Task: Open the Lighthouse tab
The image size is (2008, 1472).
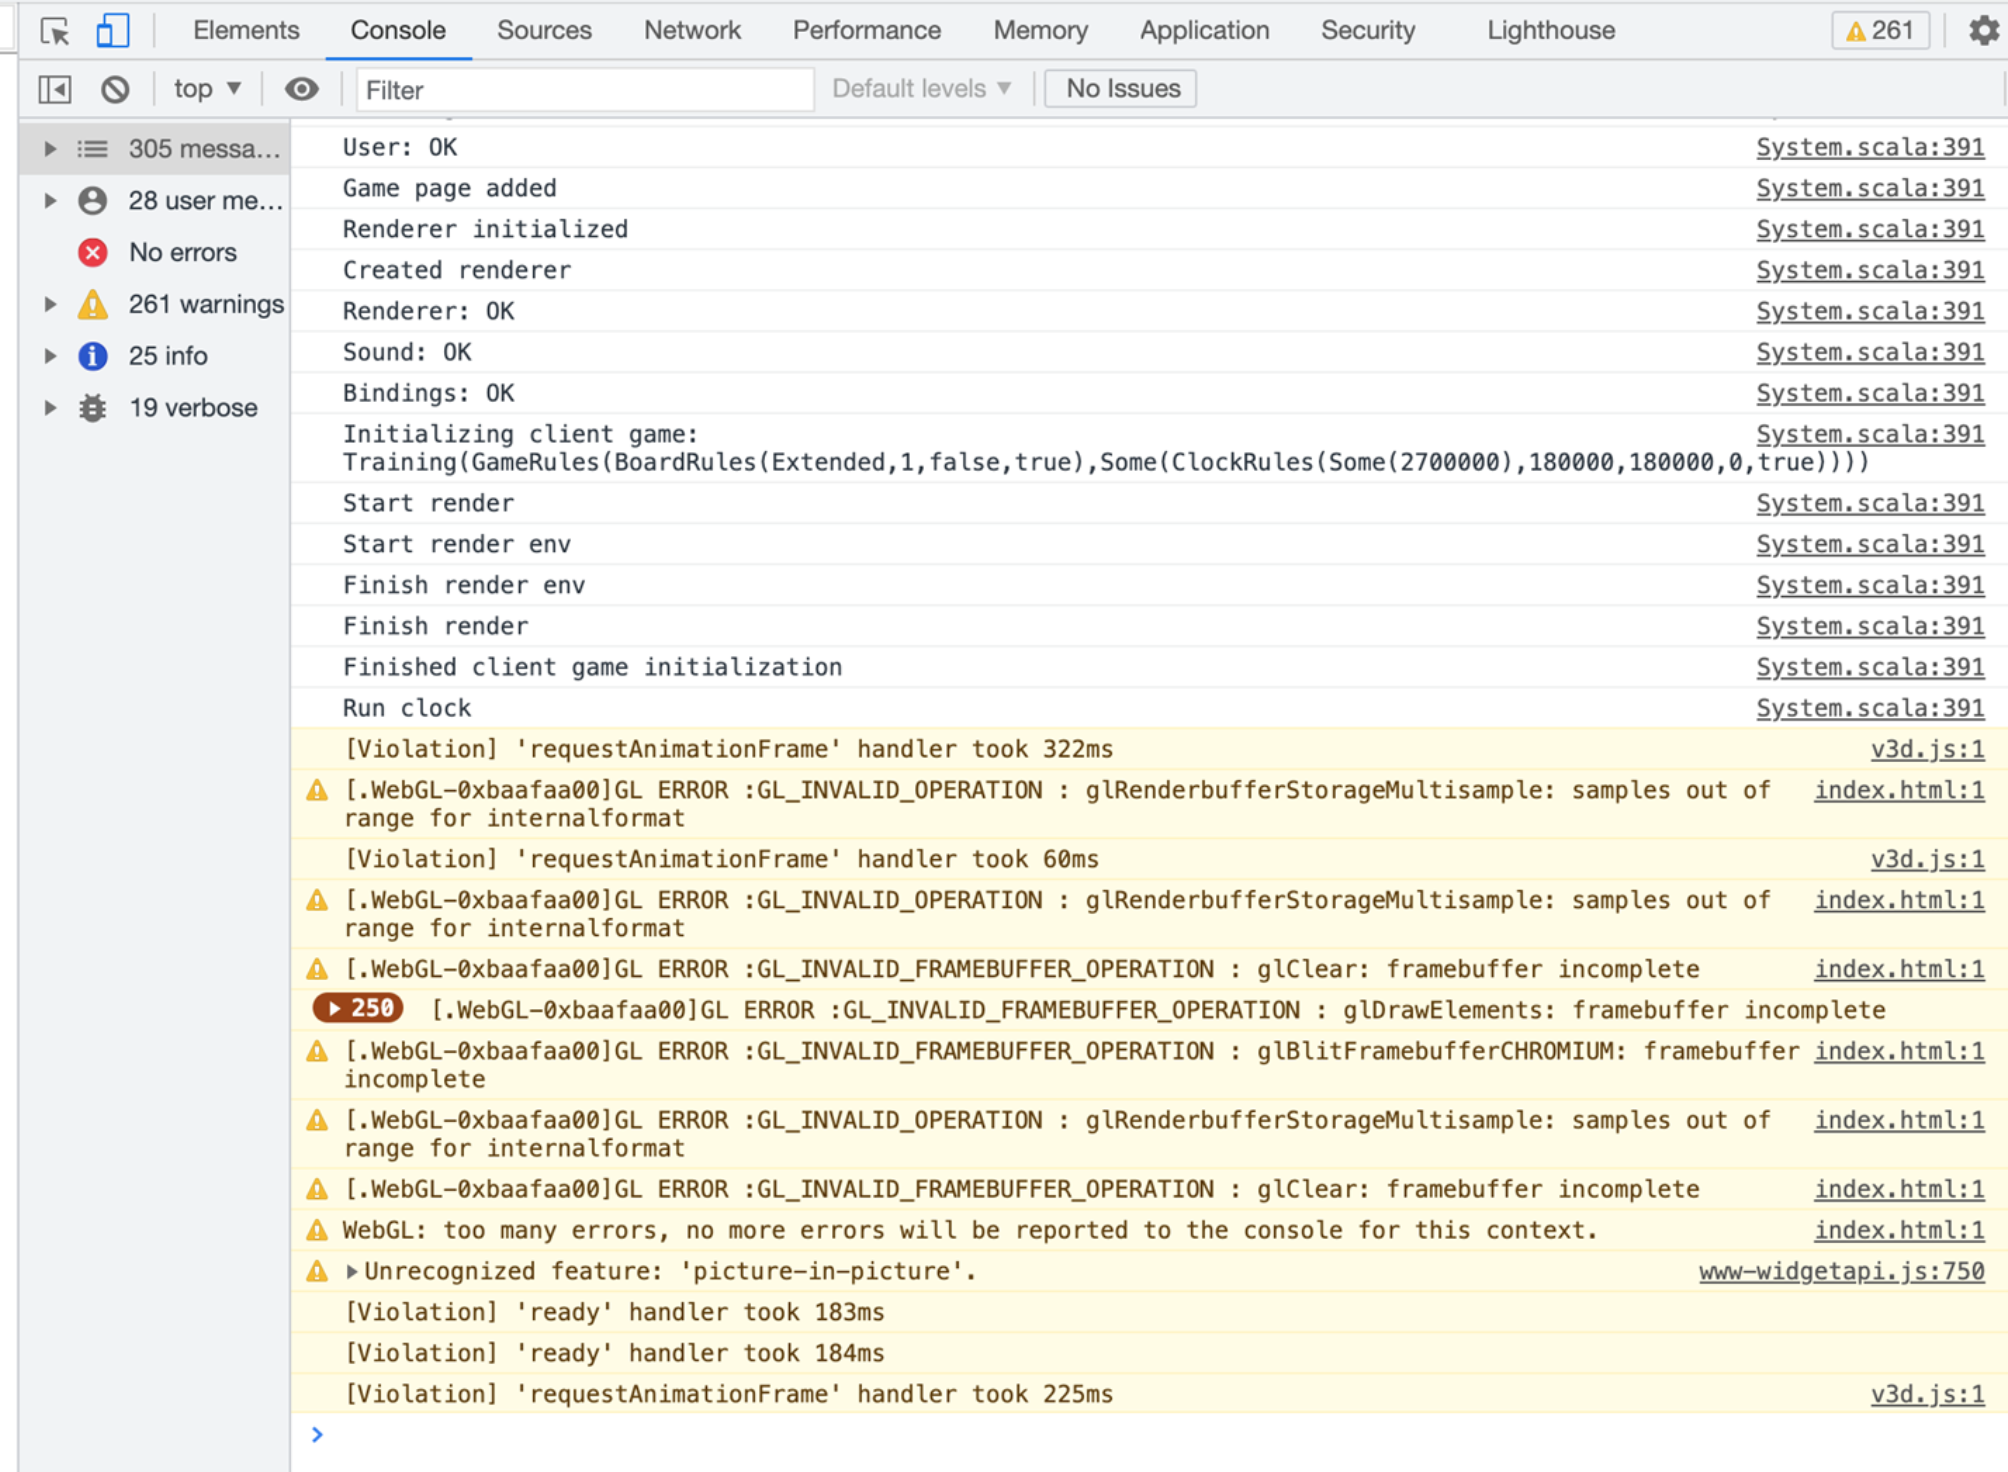Action: coord(1551,31)
